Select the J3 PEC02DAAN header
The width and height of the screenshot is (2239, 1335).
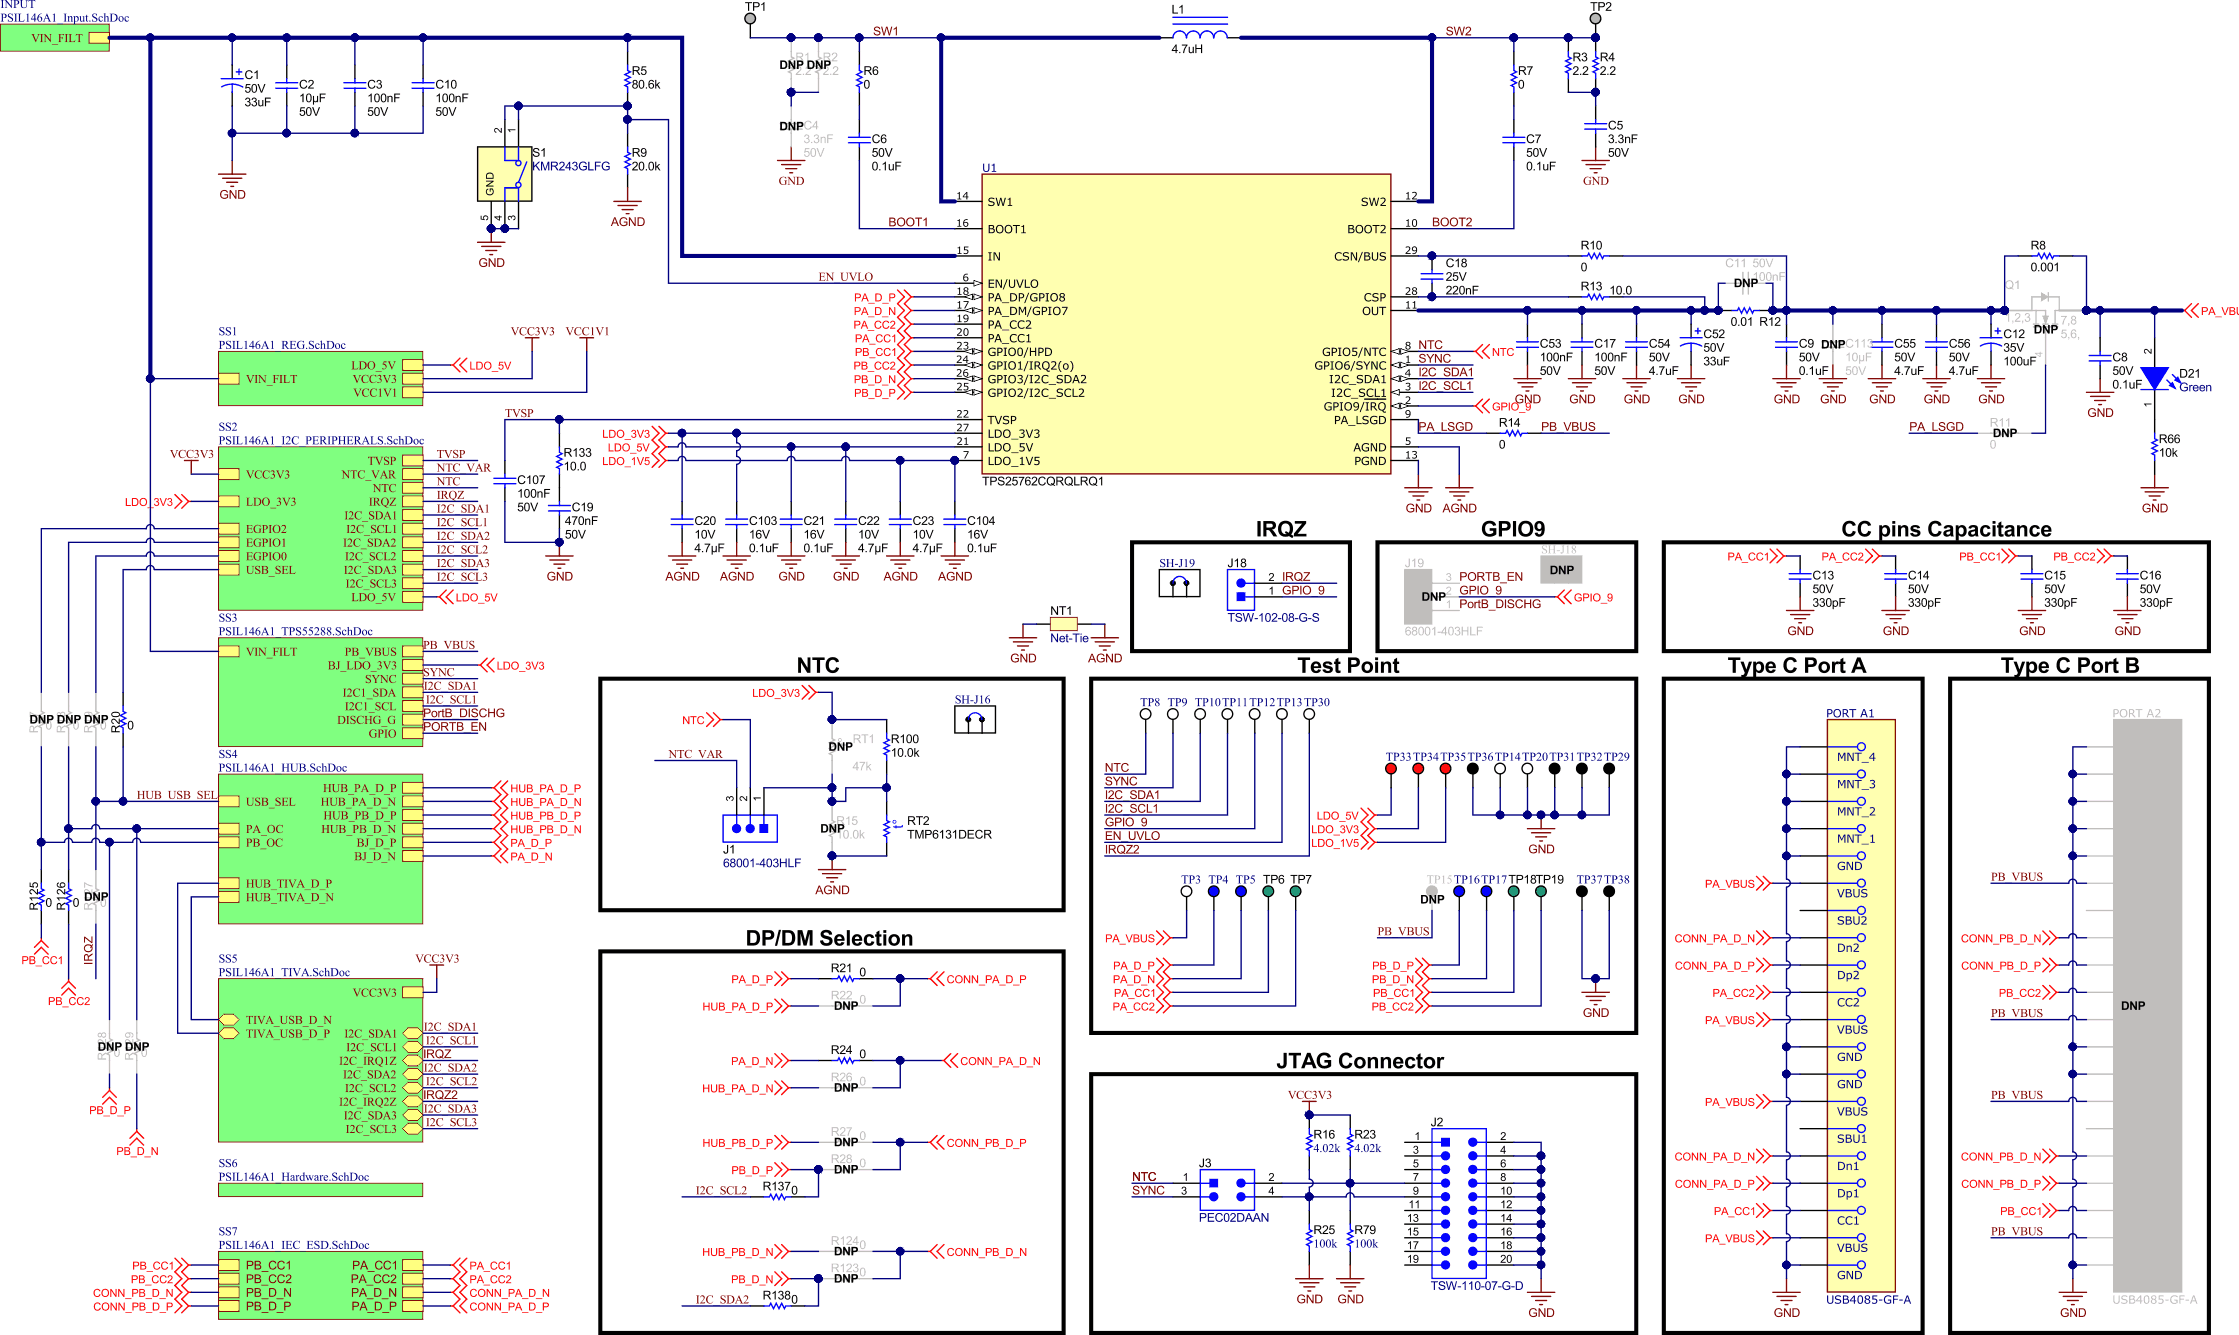1227,1190
